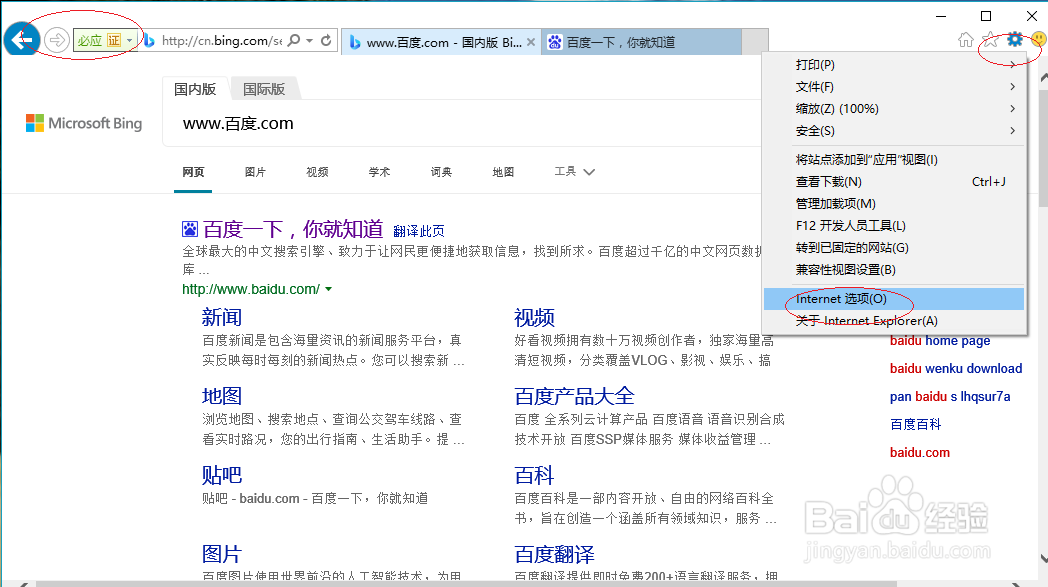The width and height of the screenshot is (1048, 587).
Task: Expand the 文件(F) submenu
Action: coord(894,87)
